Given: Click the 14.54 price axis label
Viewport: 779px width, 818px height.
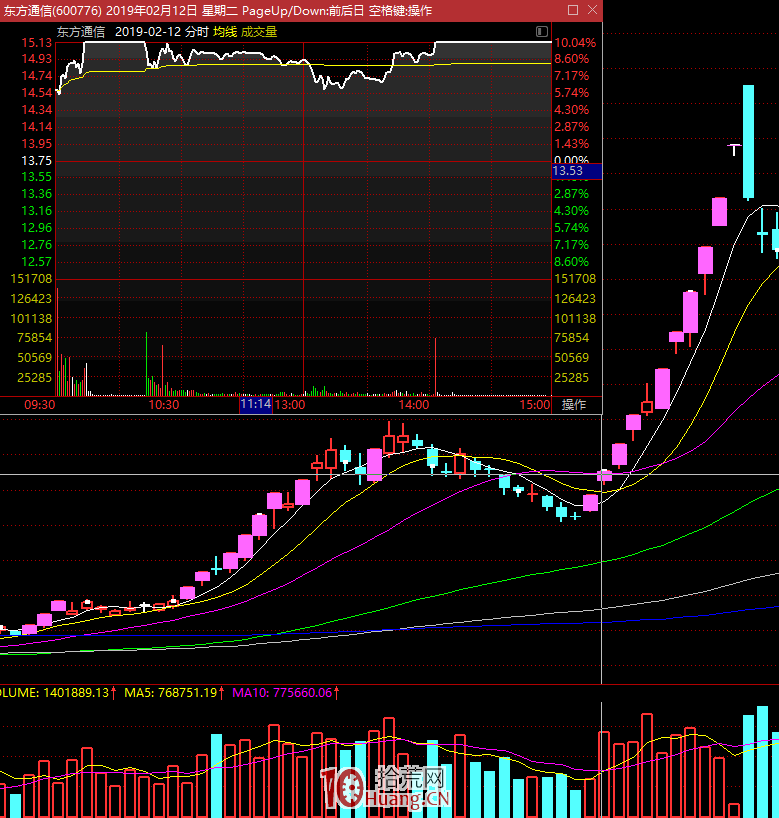Looking at the screenshot, I should coord(37,93).
